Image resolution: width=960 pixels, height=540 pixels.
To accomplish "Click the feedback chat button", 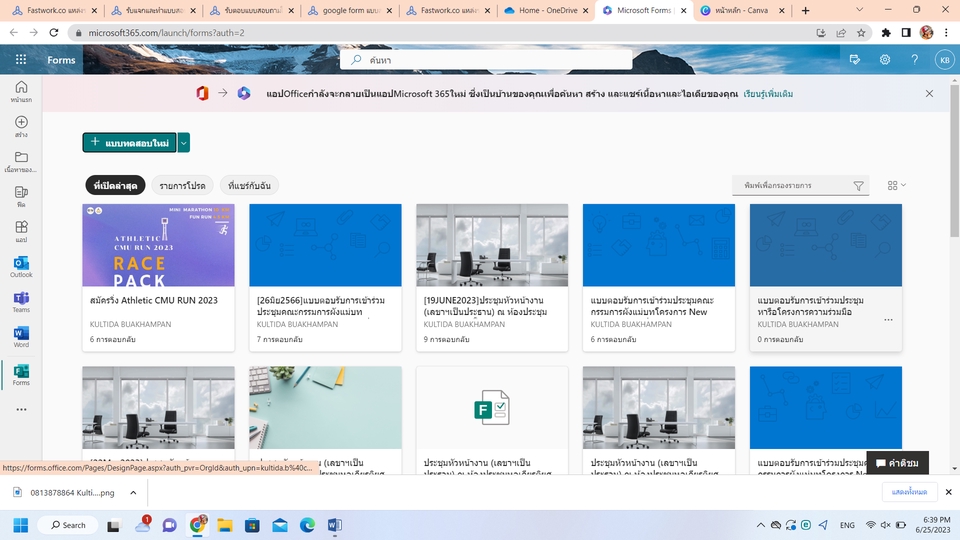I will (897, 463).
